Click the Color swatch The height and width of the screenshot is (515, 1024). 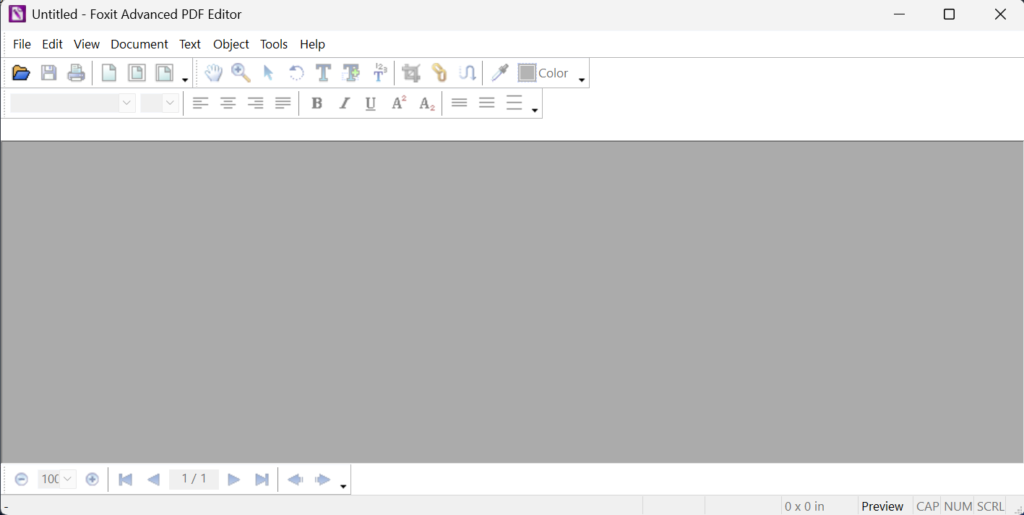tap(527, 72)
